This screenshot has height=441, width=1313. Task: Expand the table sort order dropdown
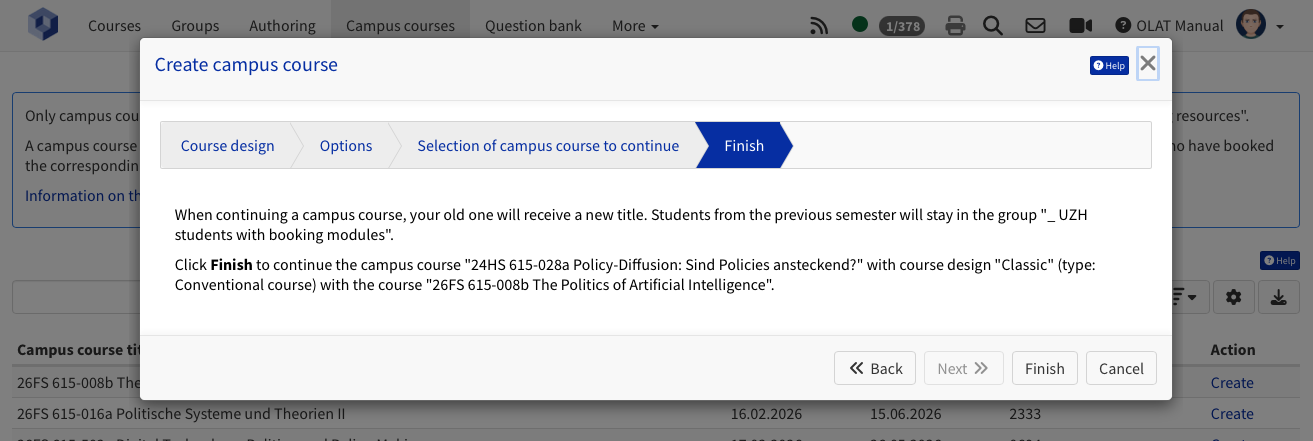click(x=1189, y=297)
